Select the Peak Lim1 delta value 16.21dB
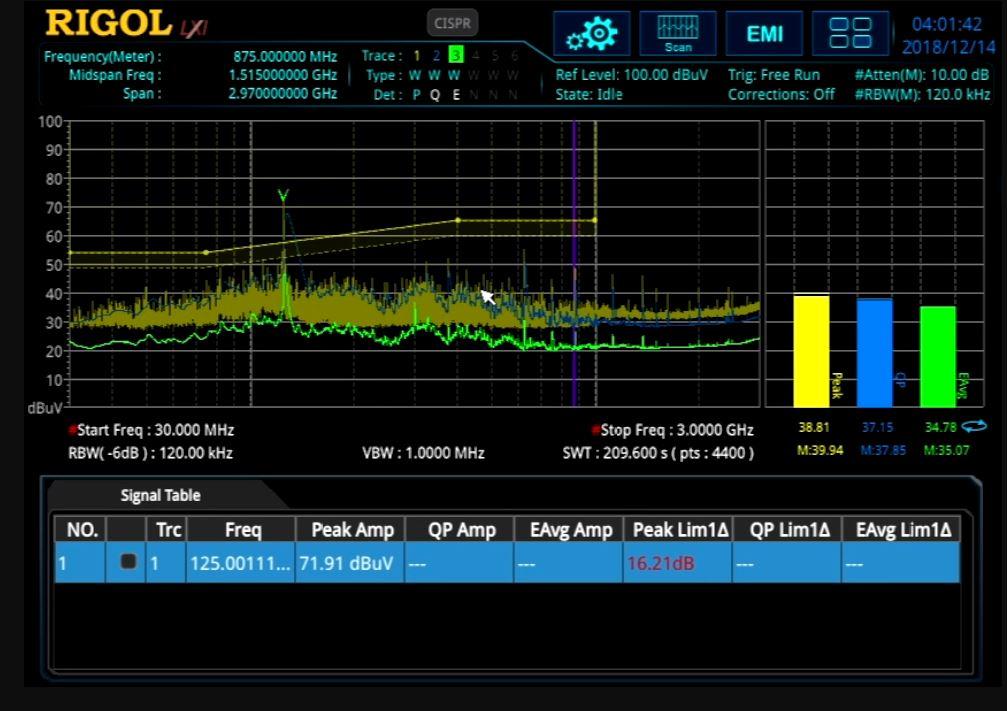The image size is (1007, 711). (663, 563)
